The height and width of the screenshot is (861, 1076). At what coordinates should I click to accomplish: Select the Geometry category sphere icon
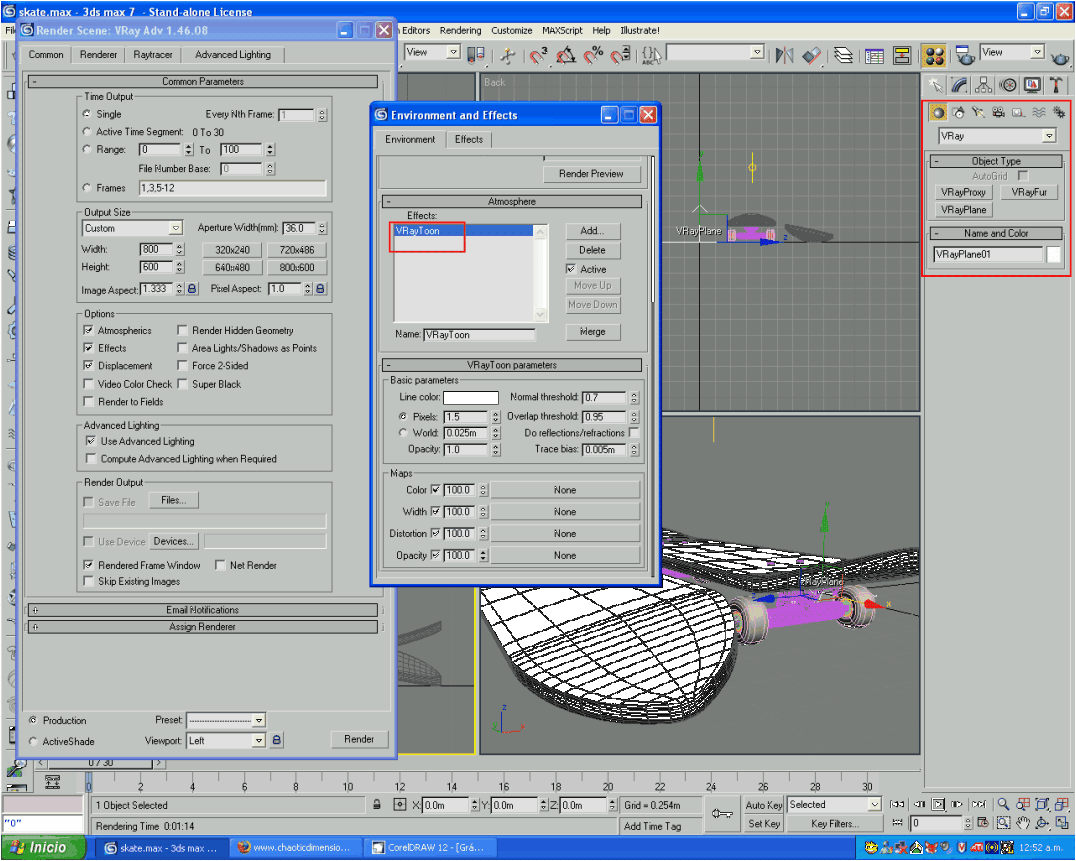[x=938, y=113]
